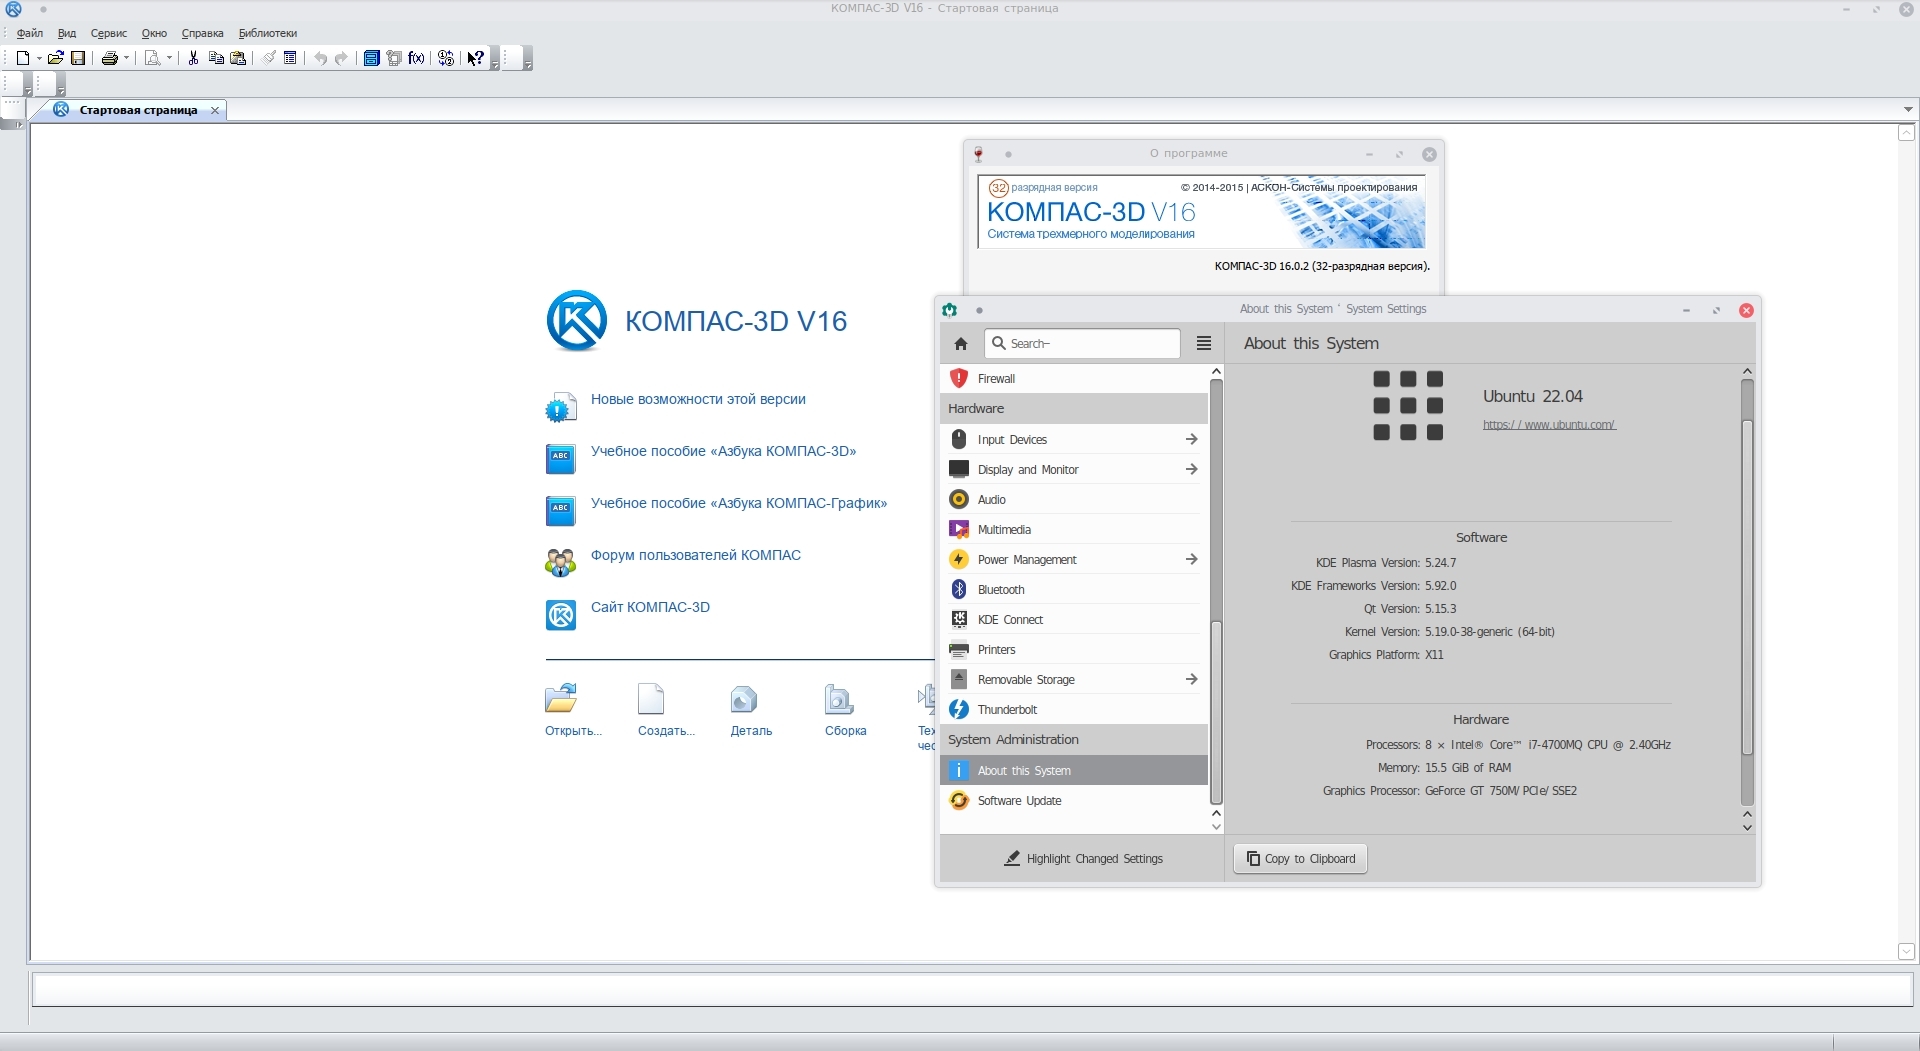Expand Display and Monitor with its arrow
1920x1051 pixels.
(1191, 469)
